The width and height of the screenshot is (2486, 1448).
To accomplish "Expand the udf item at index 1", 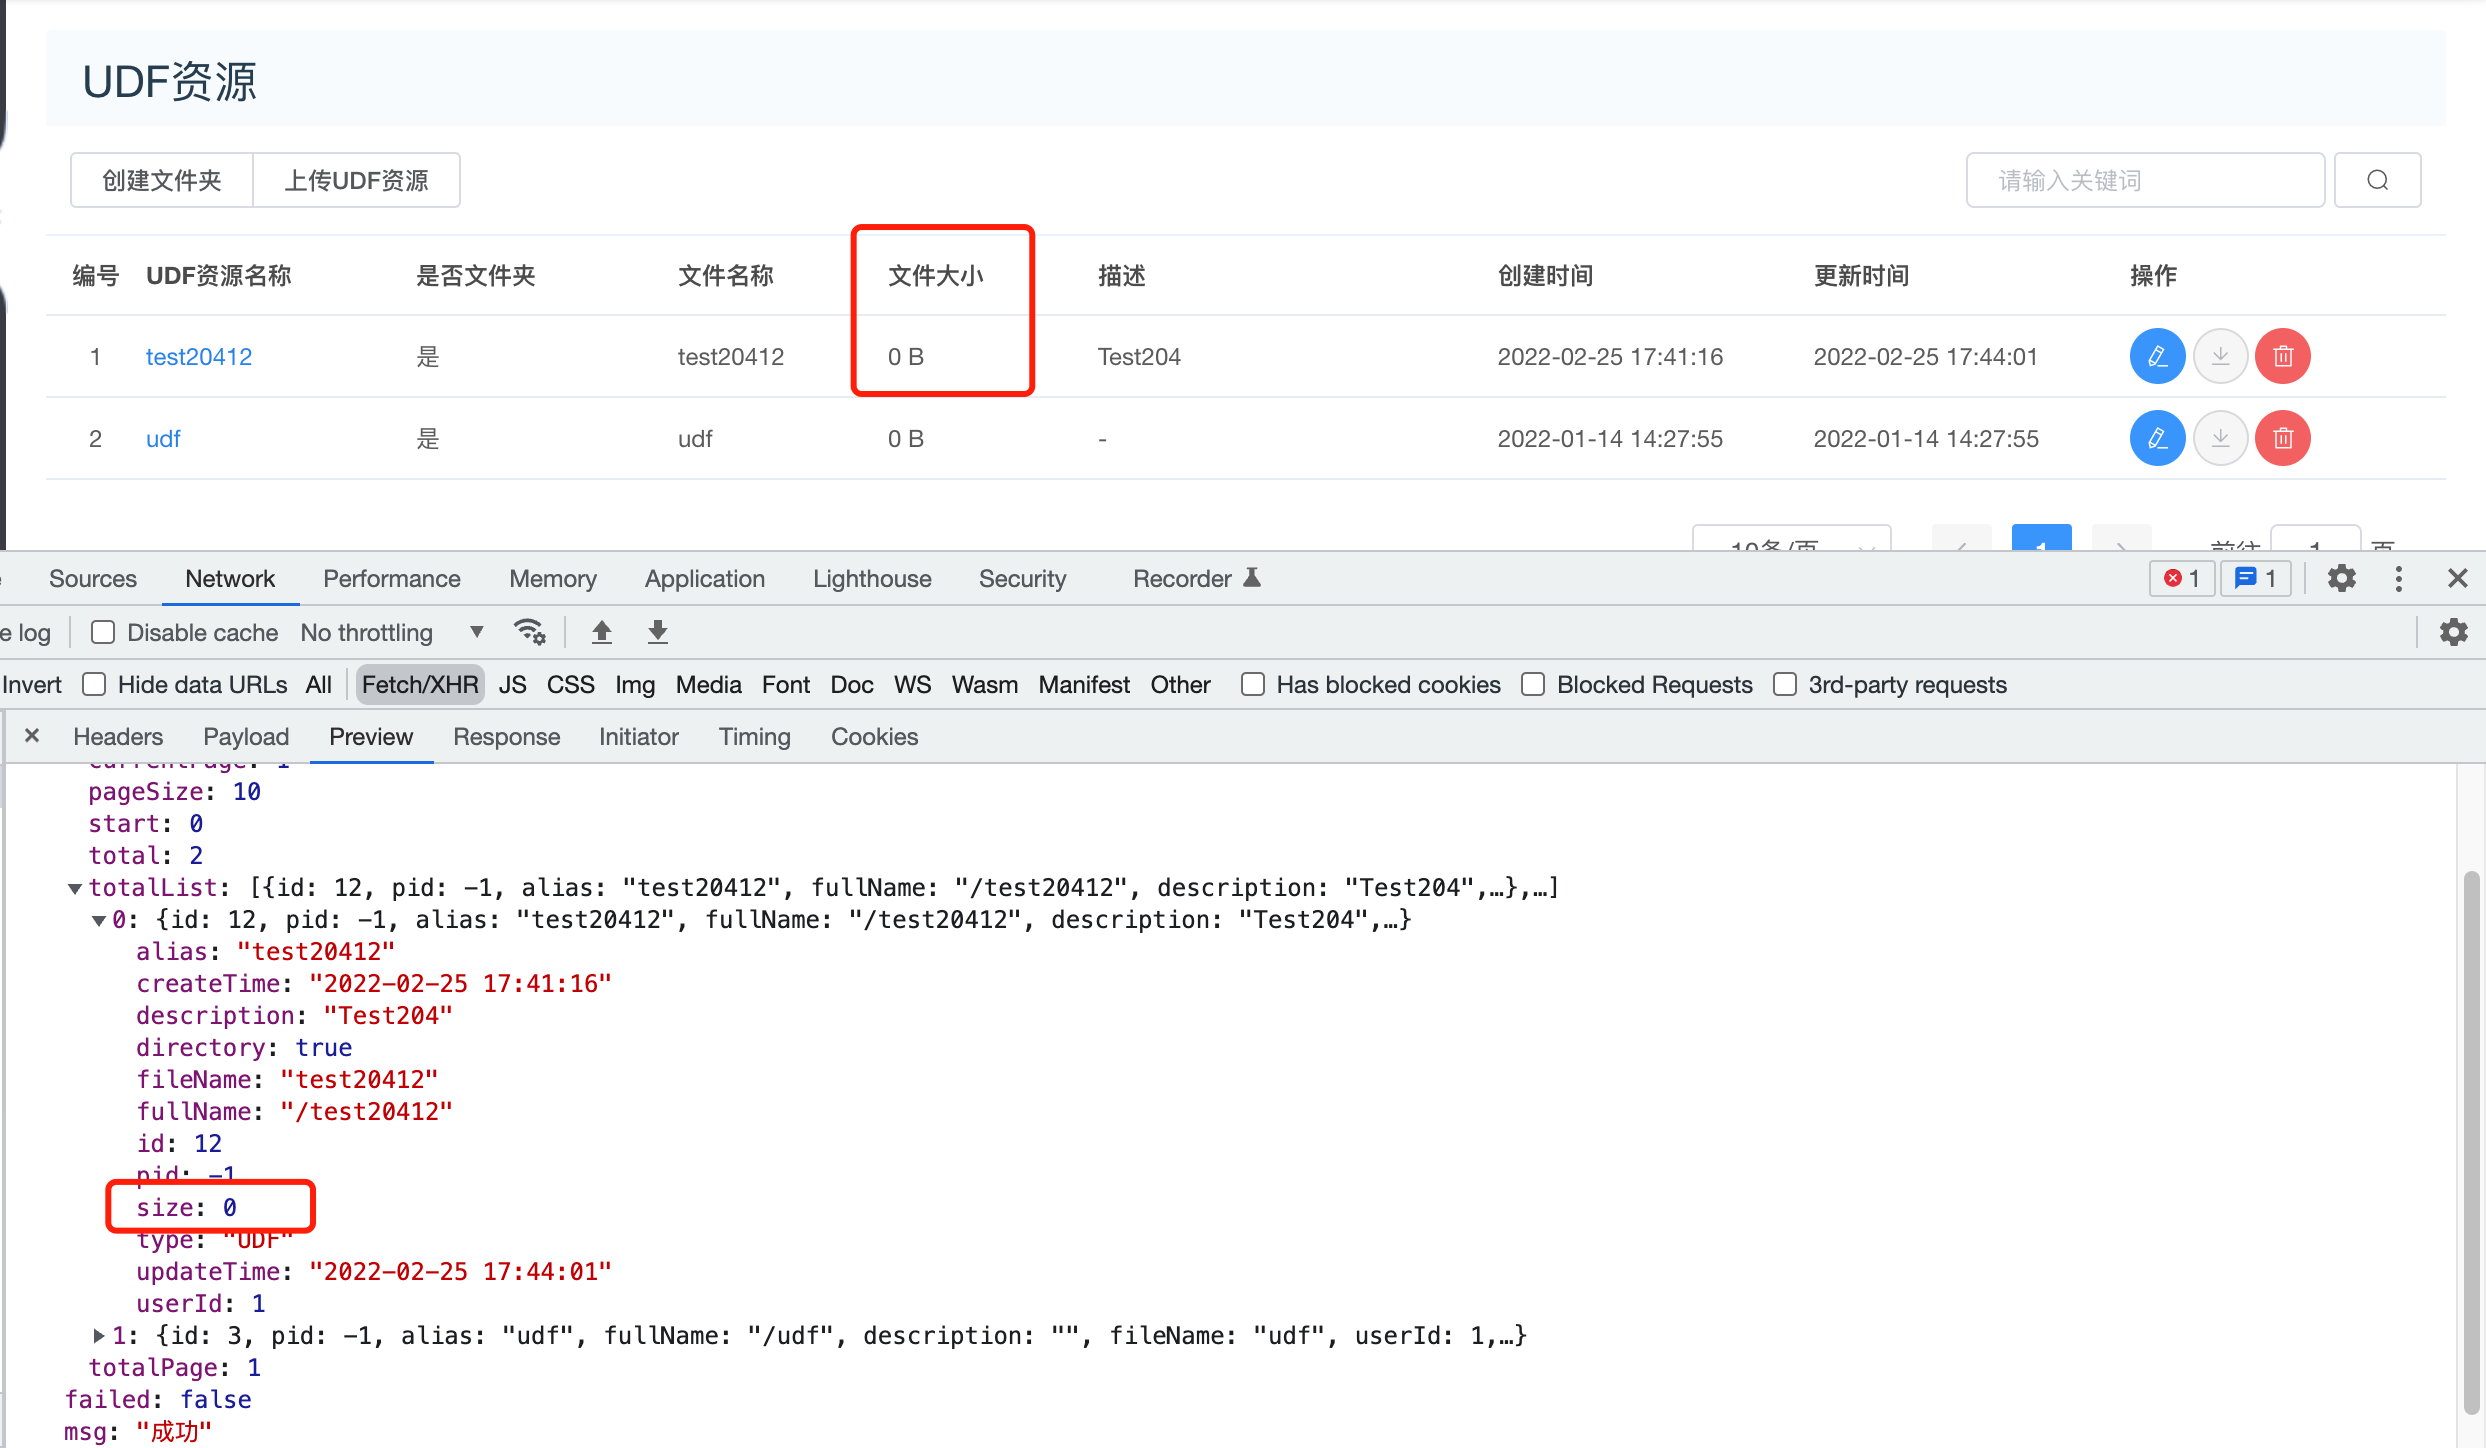I will point(99,1335).
